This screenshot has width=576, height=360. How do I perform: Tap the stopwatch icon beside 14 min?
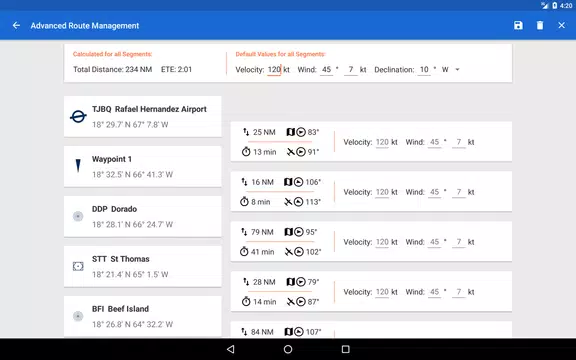[246, 302]
